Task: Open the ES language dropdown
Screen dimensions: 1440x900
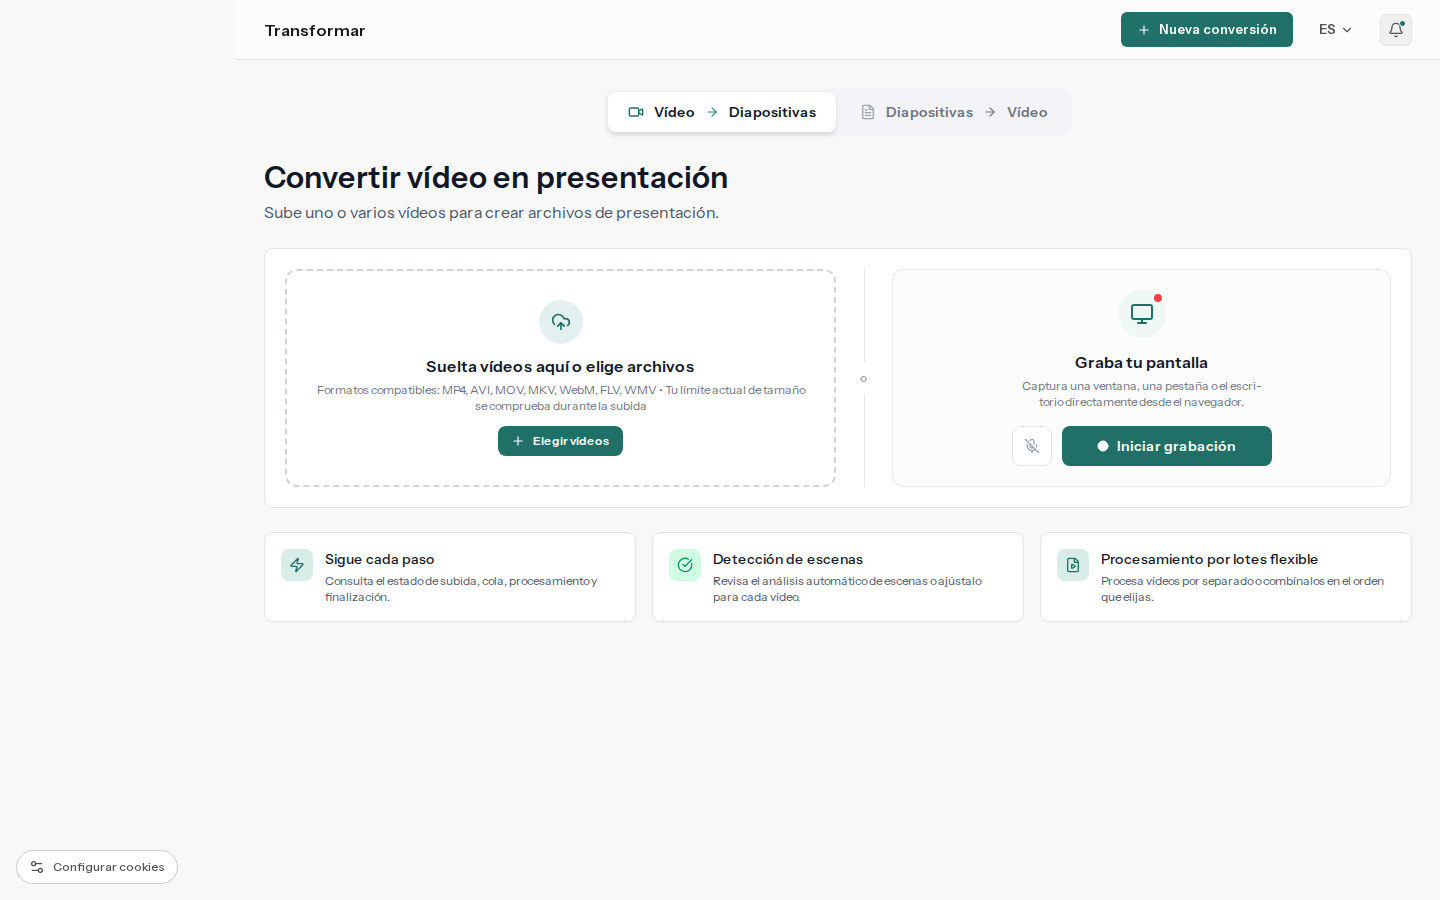Action: click(x=1335, y=30)
